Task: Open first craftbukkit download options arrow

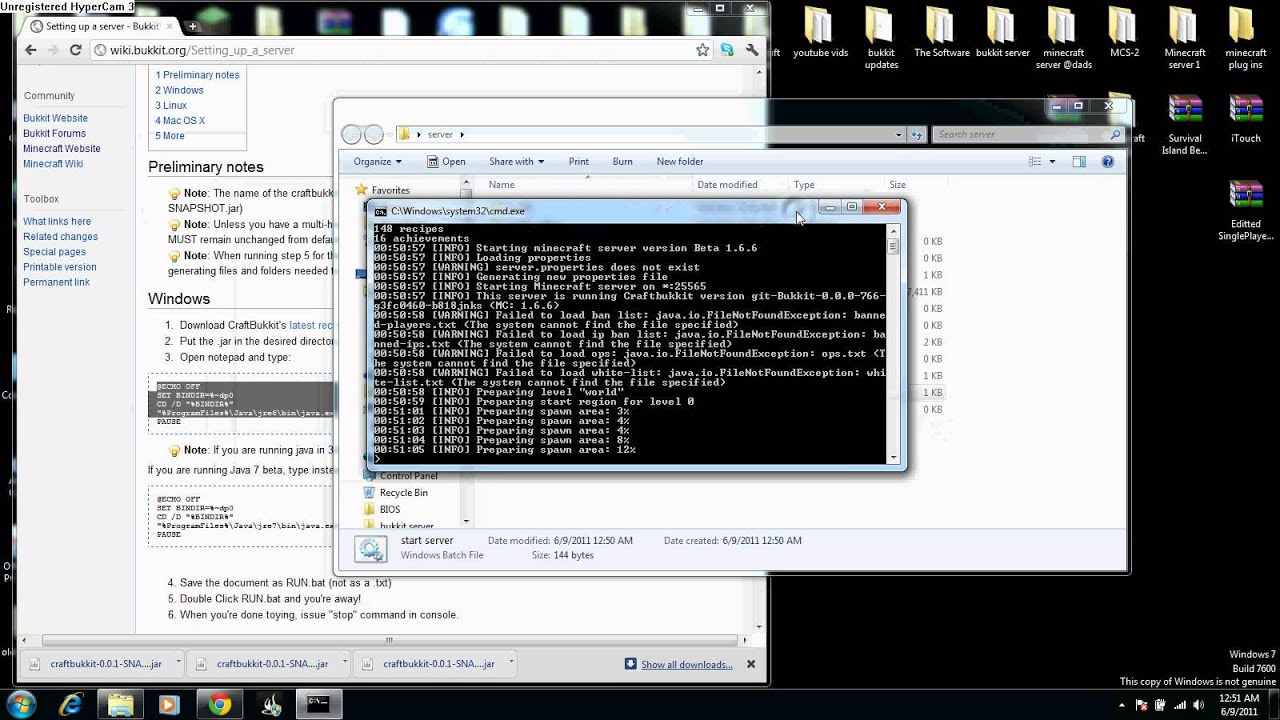Action: pos(179,663)
